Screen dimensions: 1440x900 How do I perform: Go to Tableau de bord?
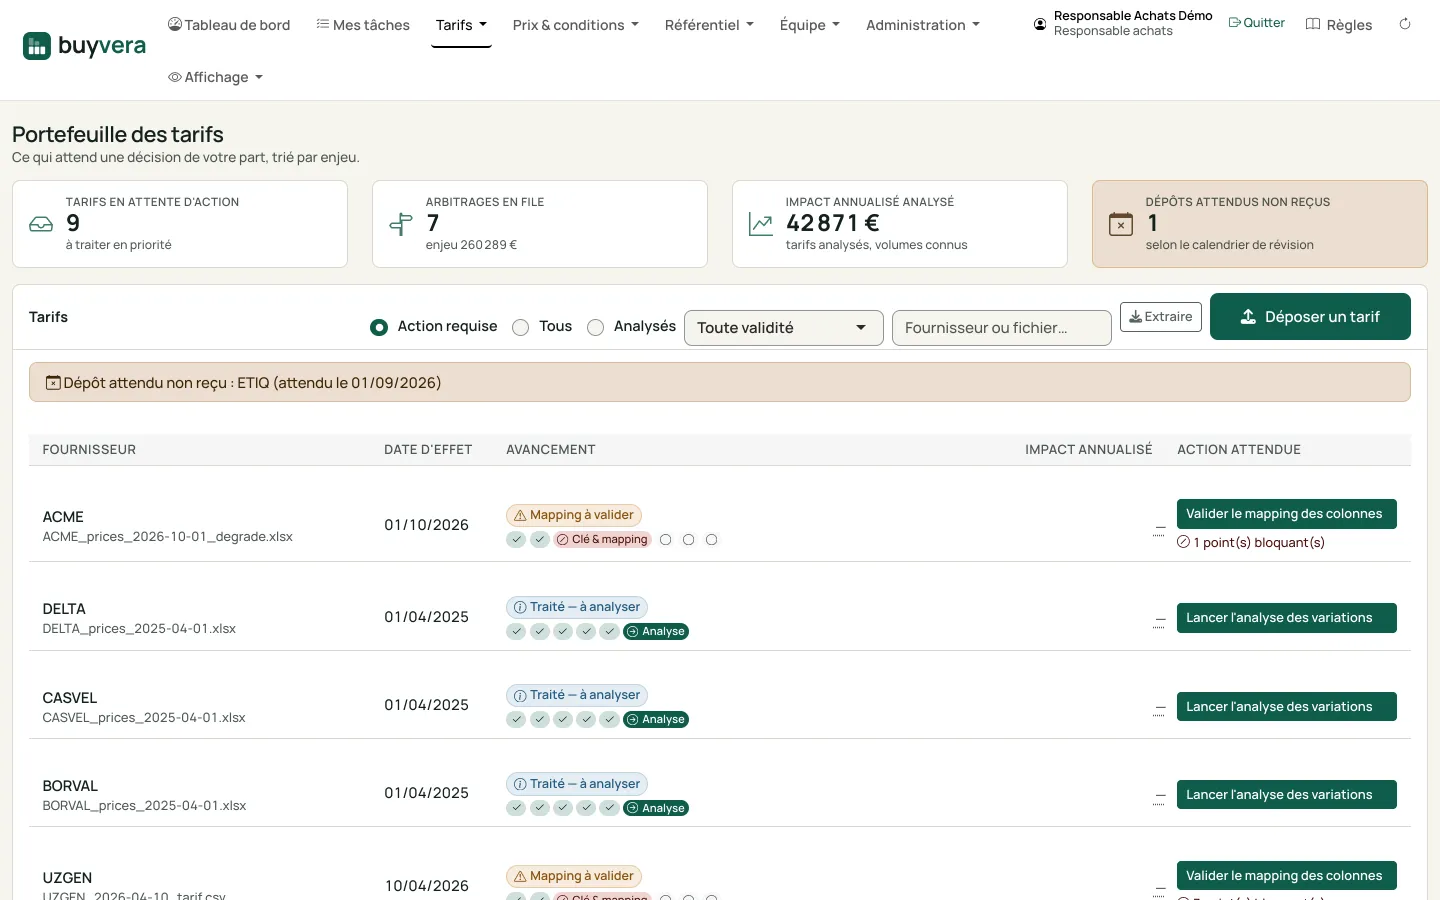coord(229,25)
